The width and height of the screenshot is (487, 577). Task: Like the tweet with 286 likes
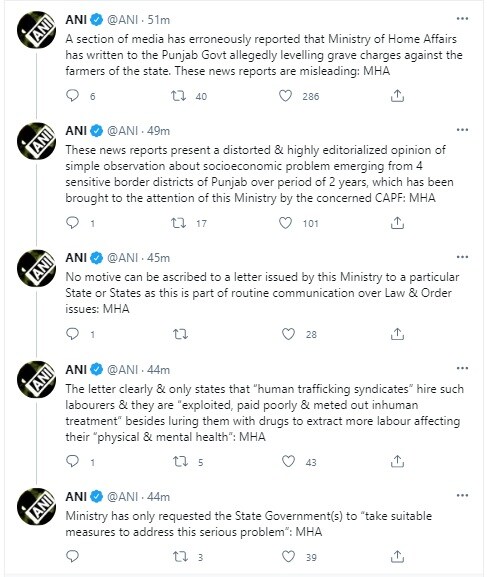click(285, 96)
